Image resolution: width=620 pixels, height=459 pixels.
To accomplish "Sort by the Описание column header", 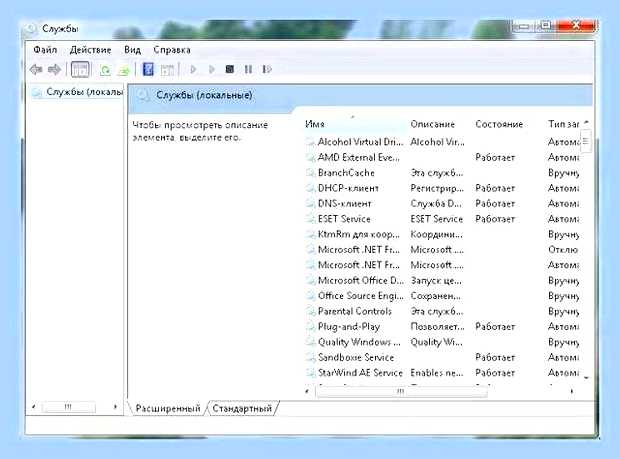I will pyautogui.click(x=433, y=124).
